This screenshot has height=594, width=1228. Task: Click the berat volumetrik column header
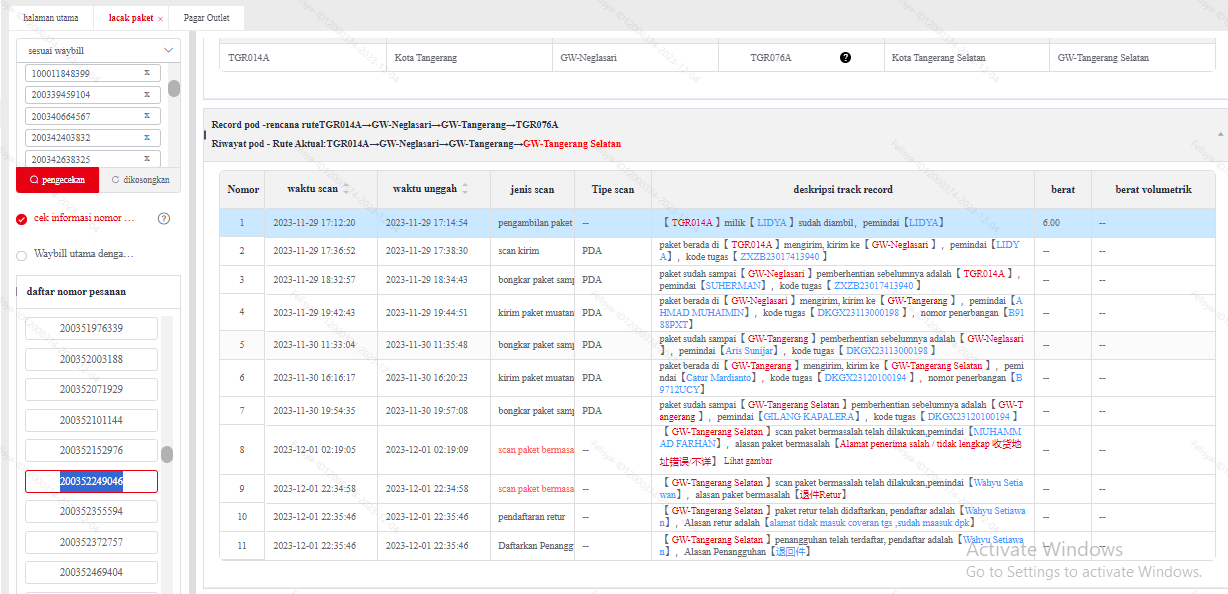click(x=1153, y=189)
